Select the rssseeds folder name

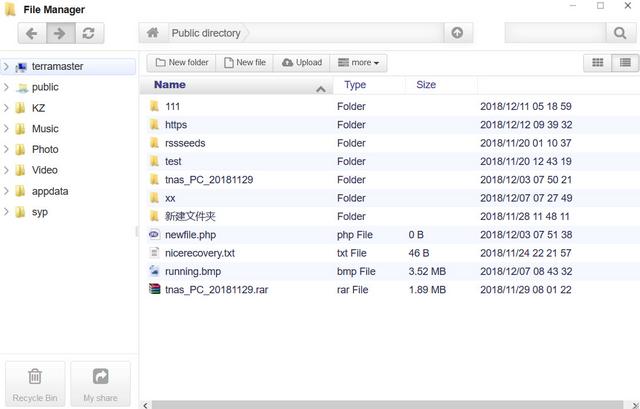tap(185, 143)
